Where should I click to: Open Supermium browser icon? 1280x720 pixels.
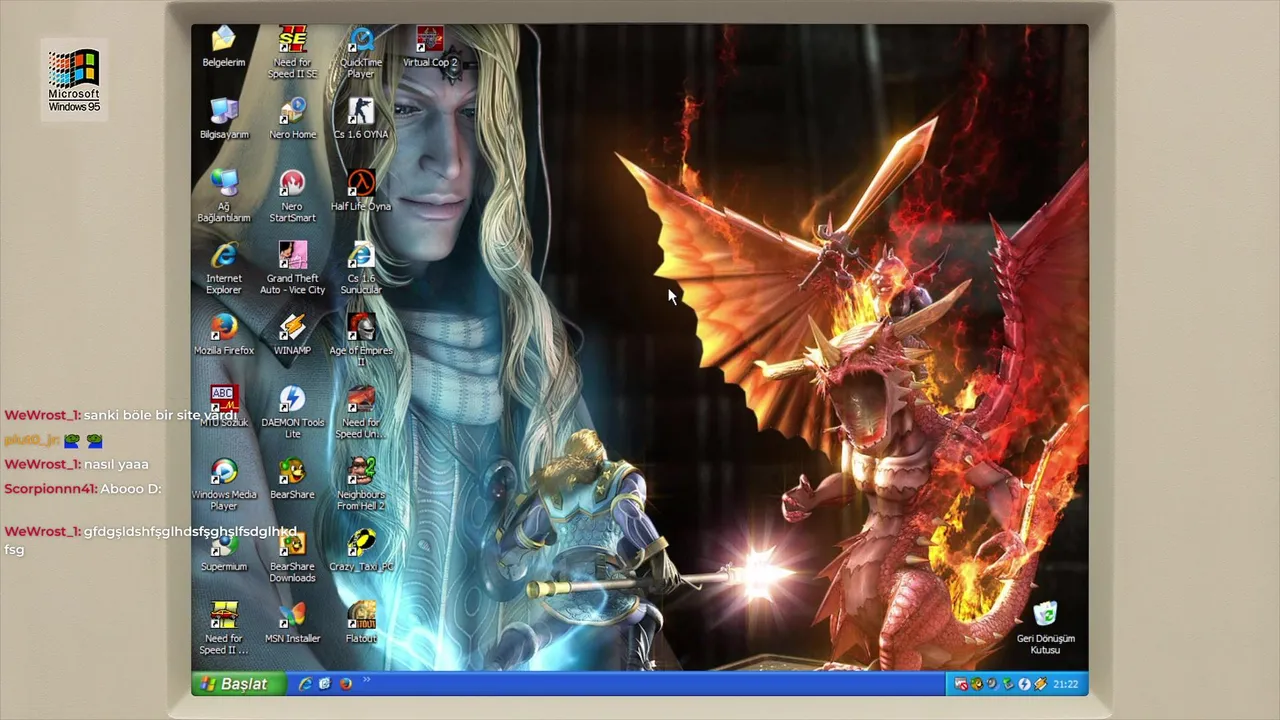point(224,551)
